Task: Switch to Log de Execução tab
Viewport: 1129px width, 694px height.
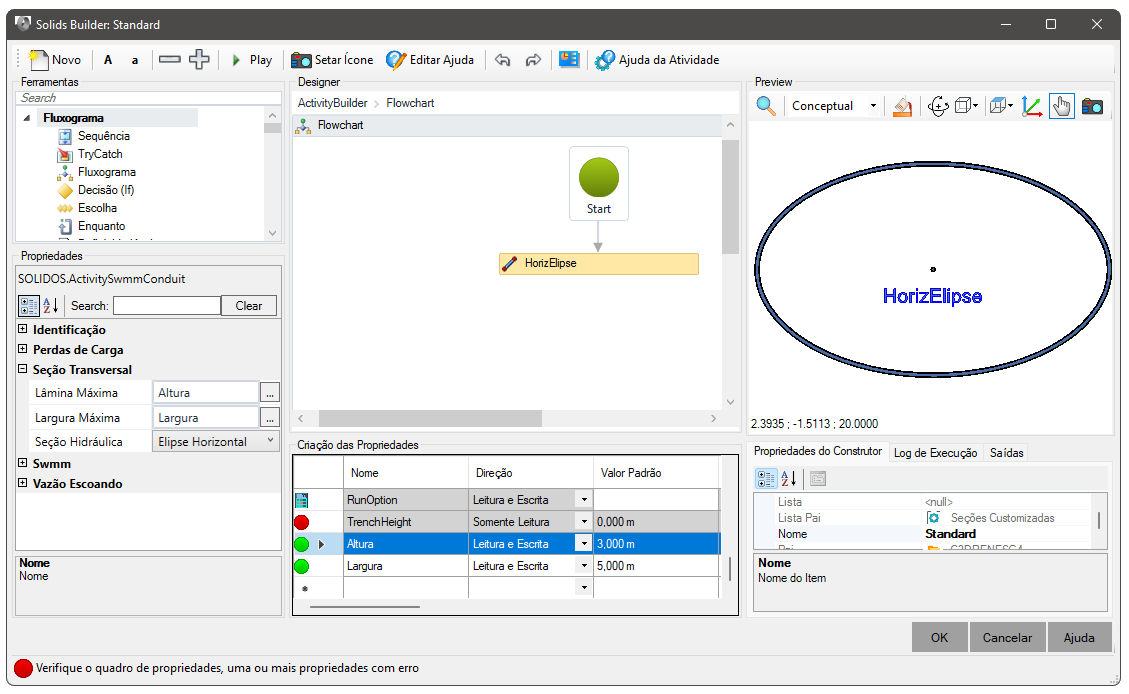Action: pyautogui.click(x=935, y=453)
